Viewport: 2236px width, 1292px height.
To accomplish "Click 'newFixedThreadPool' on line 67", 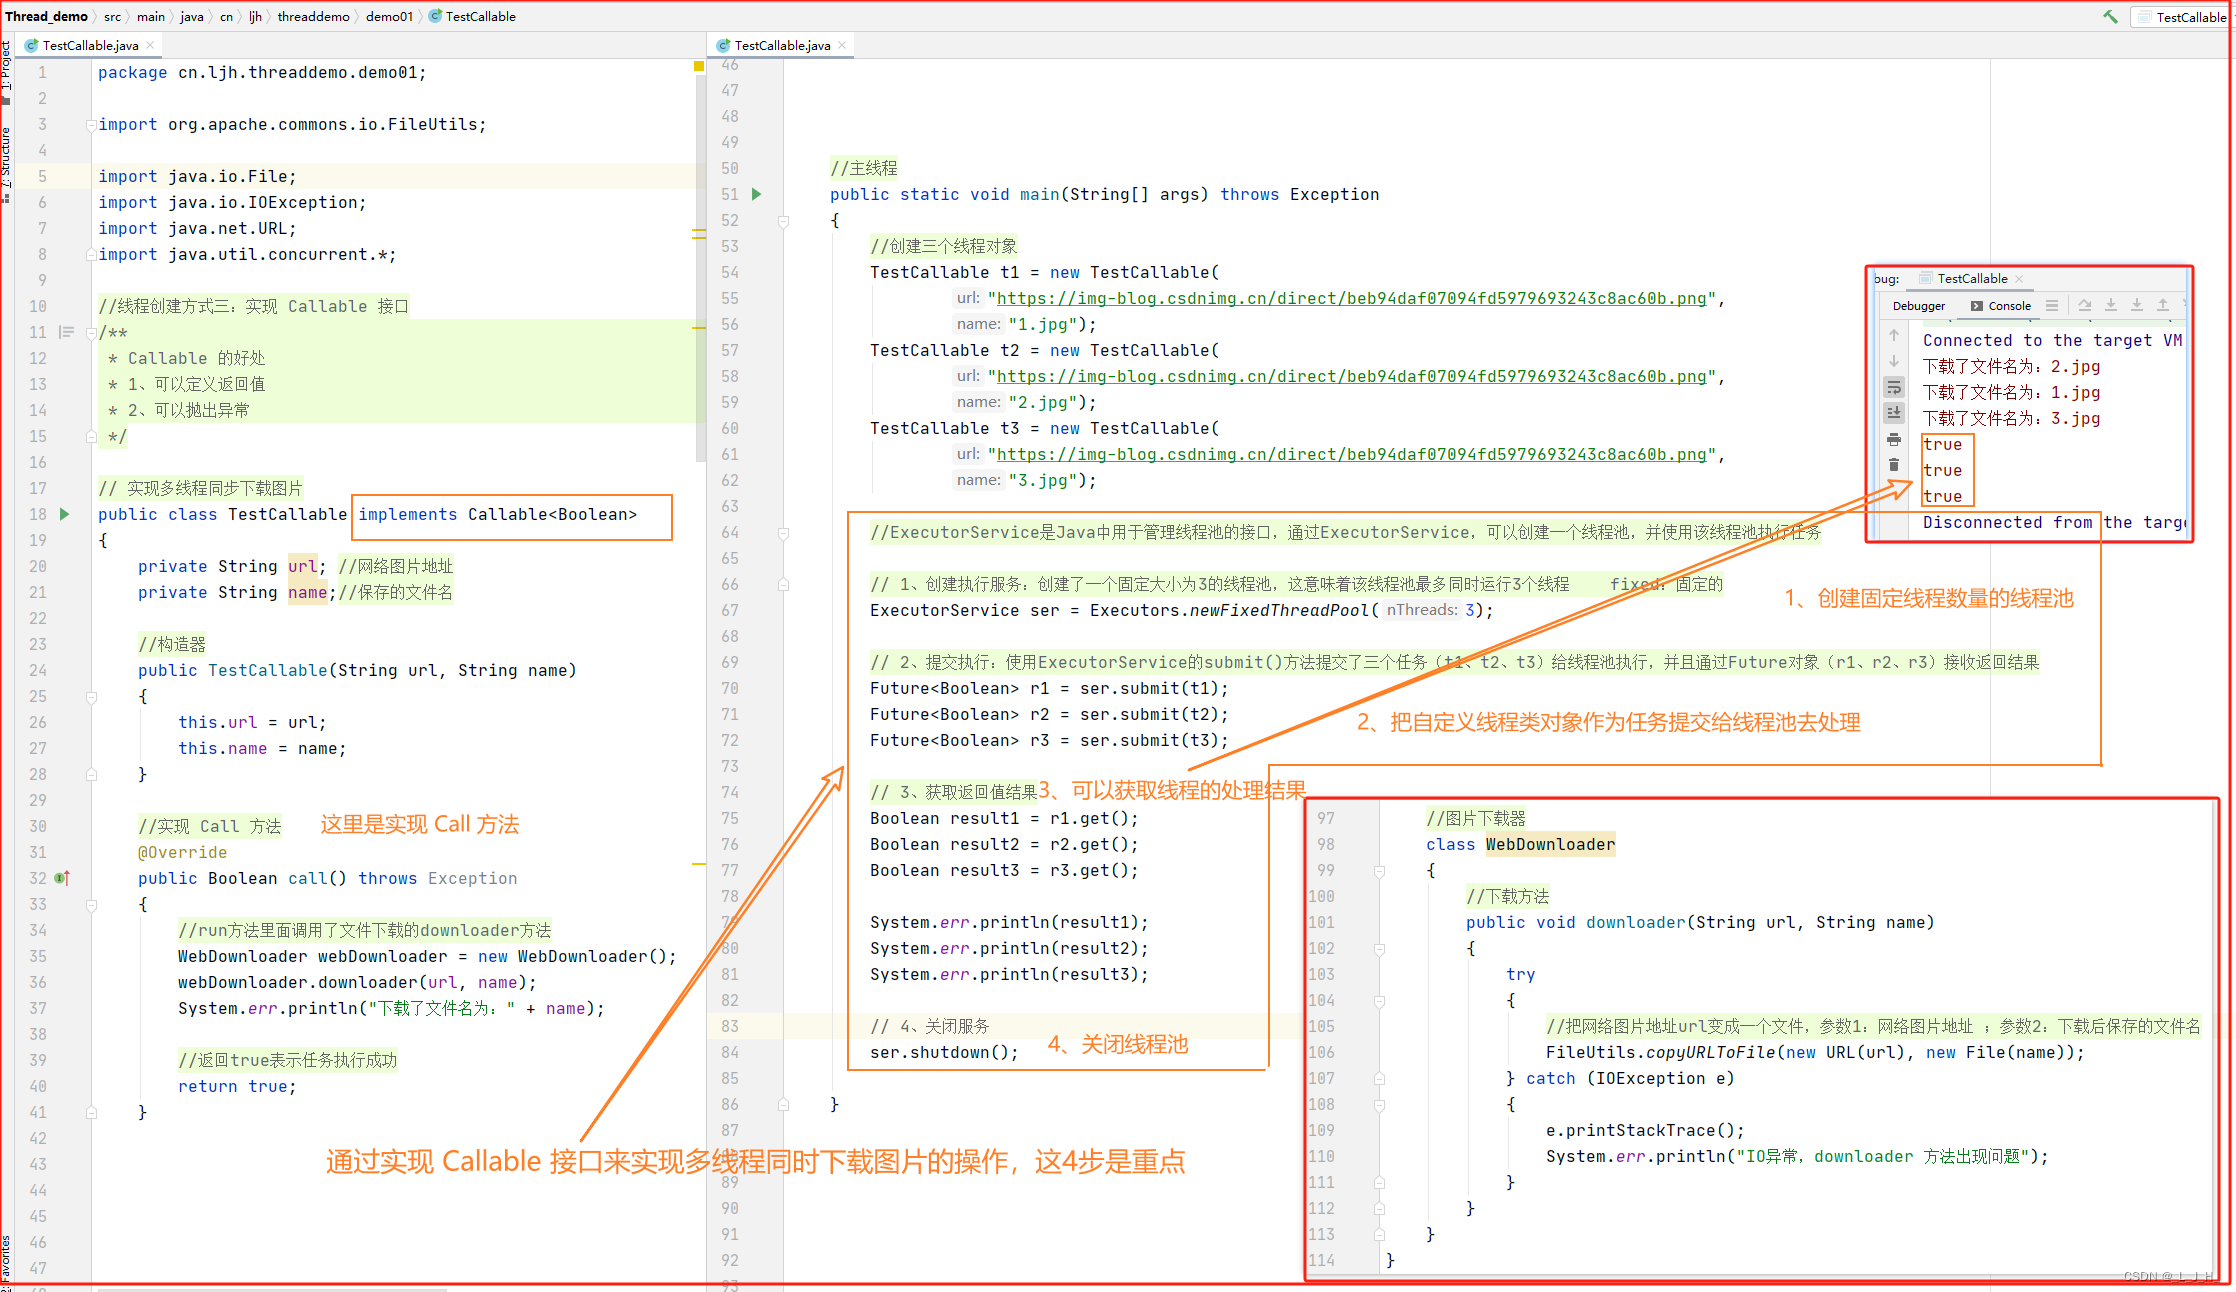I will coord(1279,610).
